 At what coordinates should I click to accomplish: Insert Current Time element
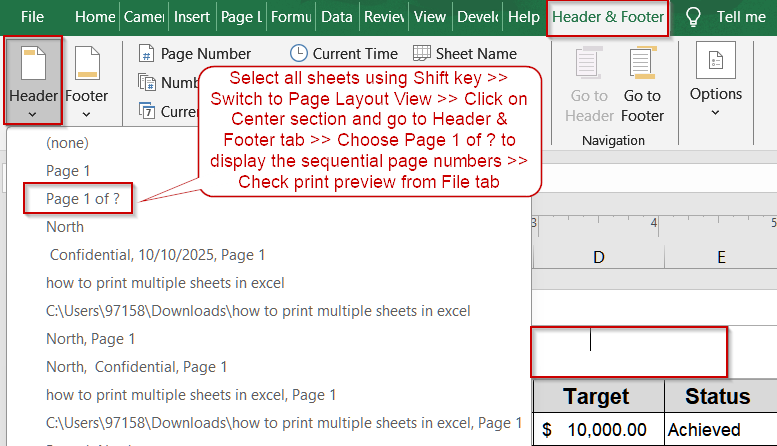pos(344,54)
